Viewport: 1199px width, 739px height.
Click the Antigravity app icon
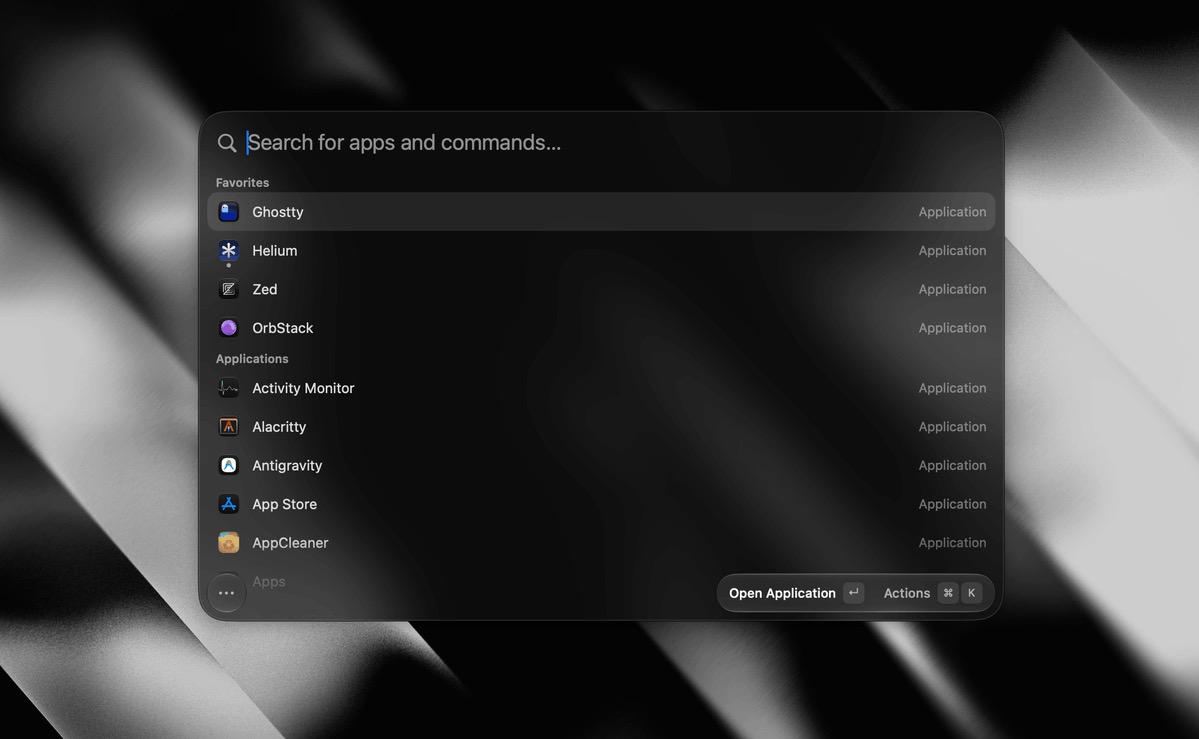(x=228, y=465)
